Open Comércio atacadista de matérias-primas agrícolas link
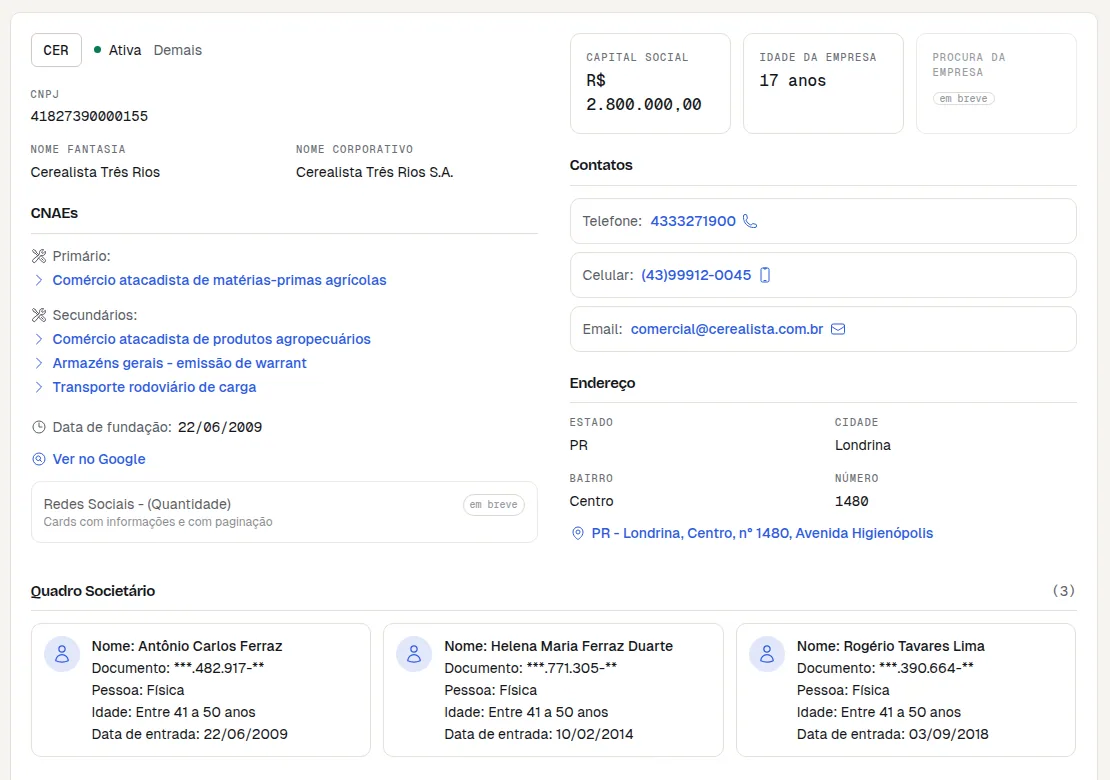 tap(219, 280)
